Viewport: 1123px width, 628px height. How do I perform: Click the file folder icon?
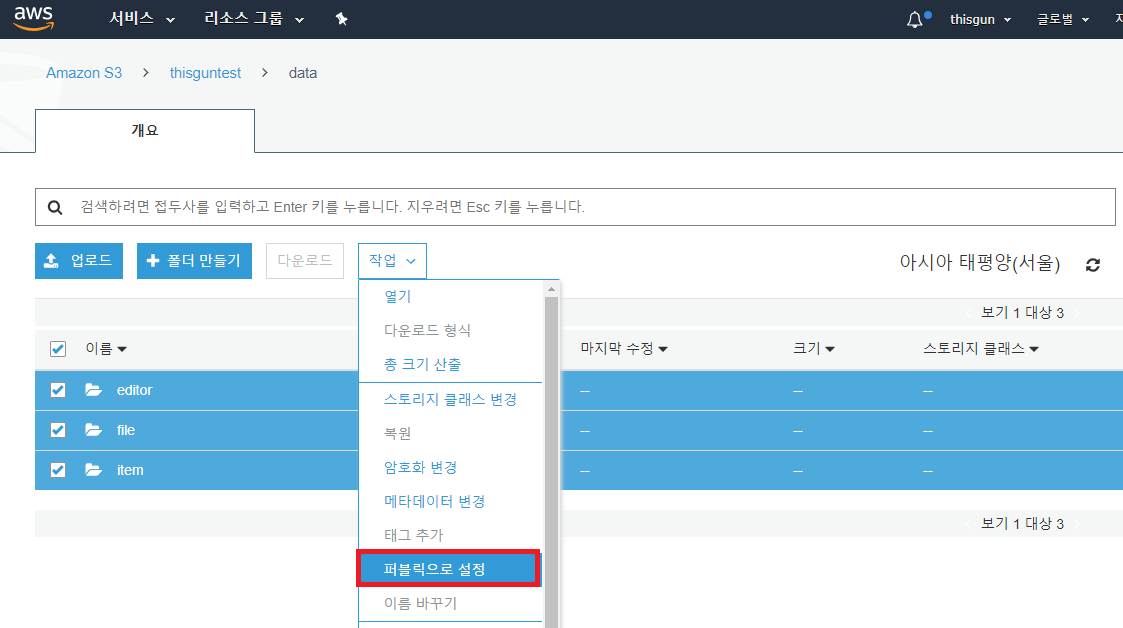pyautogui.click(x=94, y=430)
